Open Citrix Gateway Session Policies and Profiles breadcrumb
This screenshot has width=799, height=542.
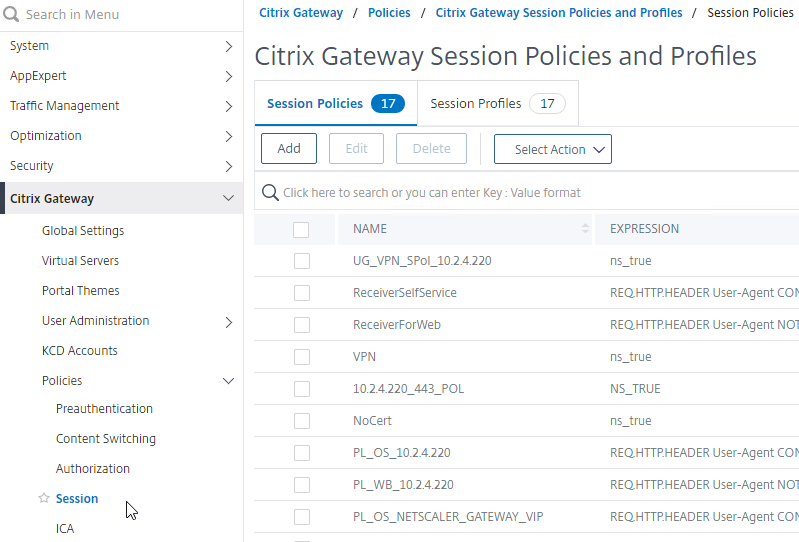[559, 13]
